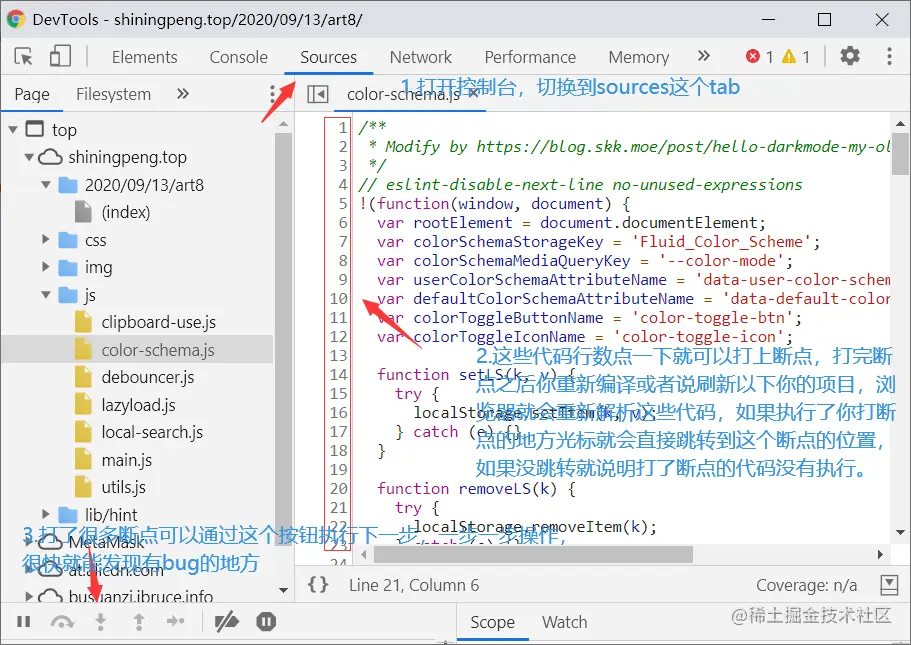Screen dimensions: 911x645
Task: Toggle pause on exceptions icon
Action: point(266,622)
